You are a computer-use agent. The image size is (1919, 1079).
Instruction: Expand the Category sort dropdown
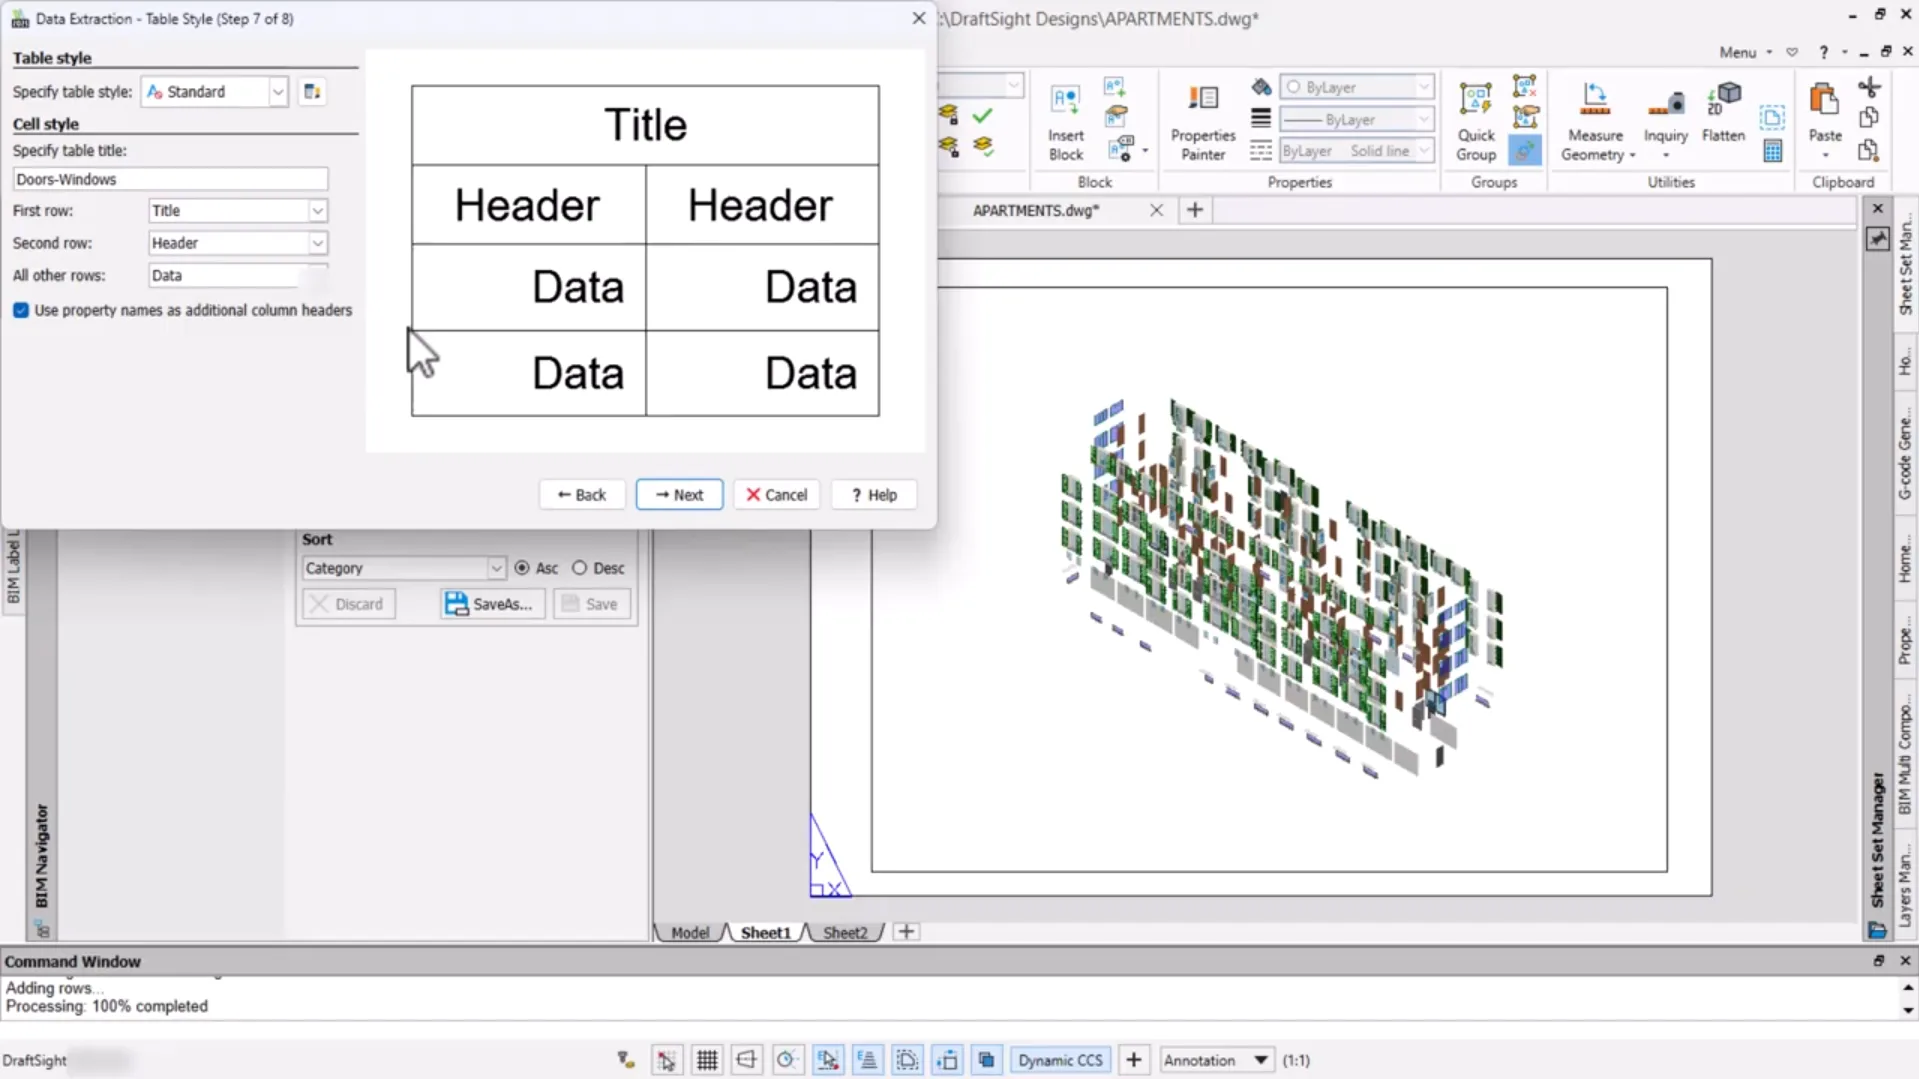tap(495, 568)
